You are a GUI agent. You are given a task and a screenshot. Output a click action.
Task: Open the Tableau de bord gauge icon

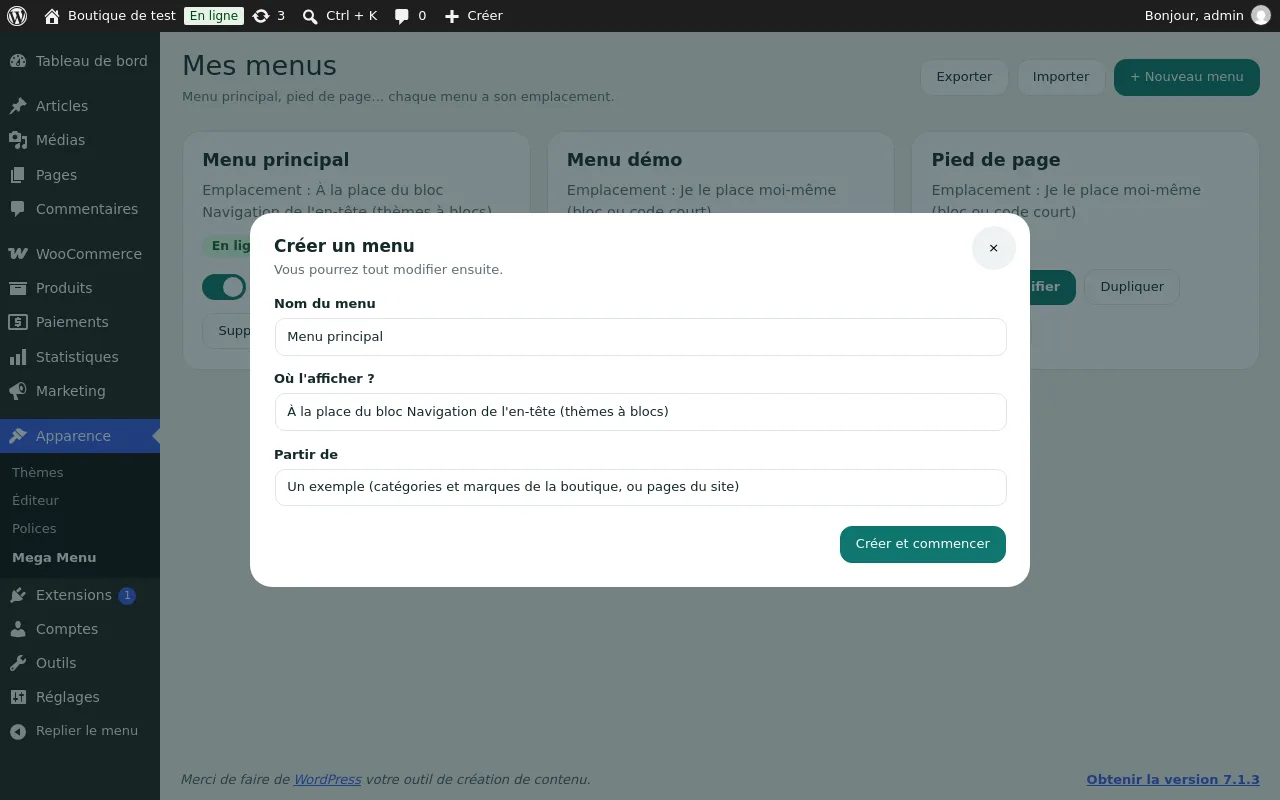point(18,61)
